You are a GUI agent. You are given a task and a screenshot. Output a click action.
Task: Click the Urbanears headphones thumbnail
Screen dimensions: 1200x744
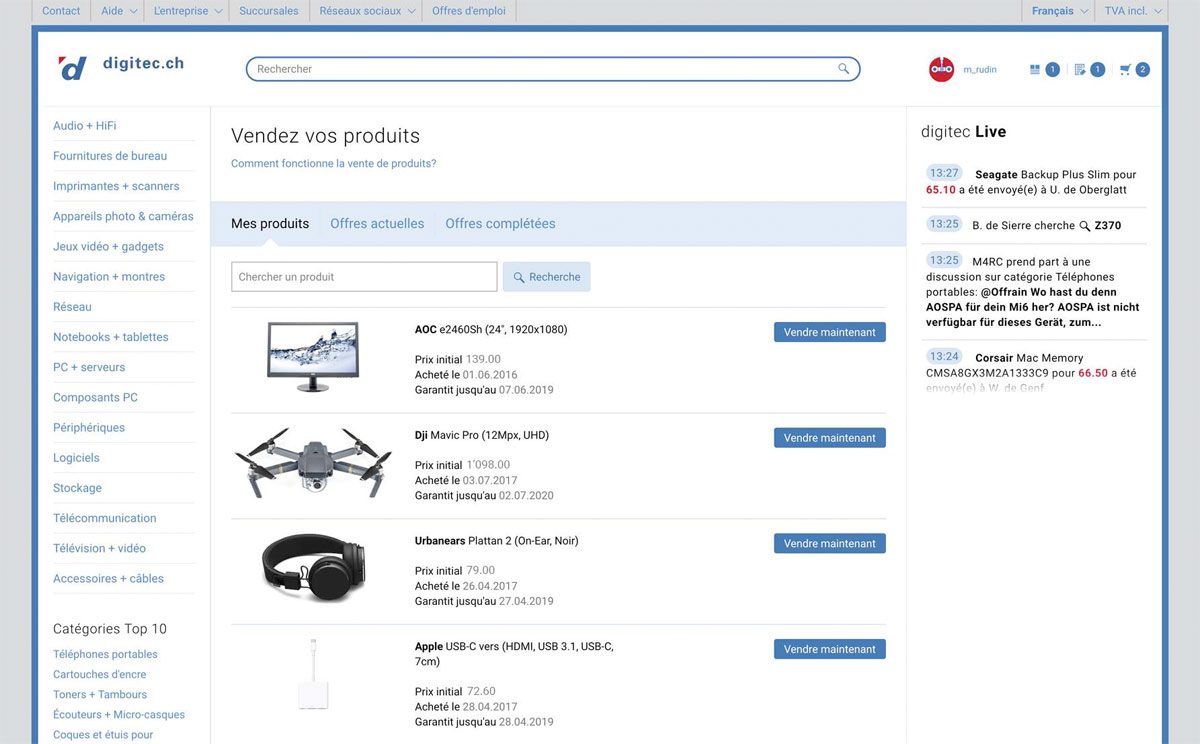click(313, 567)
